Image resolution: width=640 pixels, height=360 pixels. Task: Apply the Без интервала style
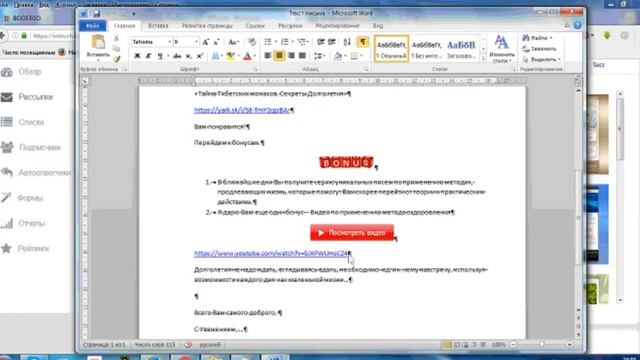tap(427, 49)
